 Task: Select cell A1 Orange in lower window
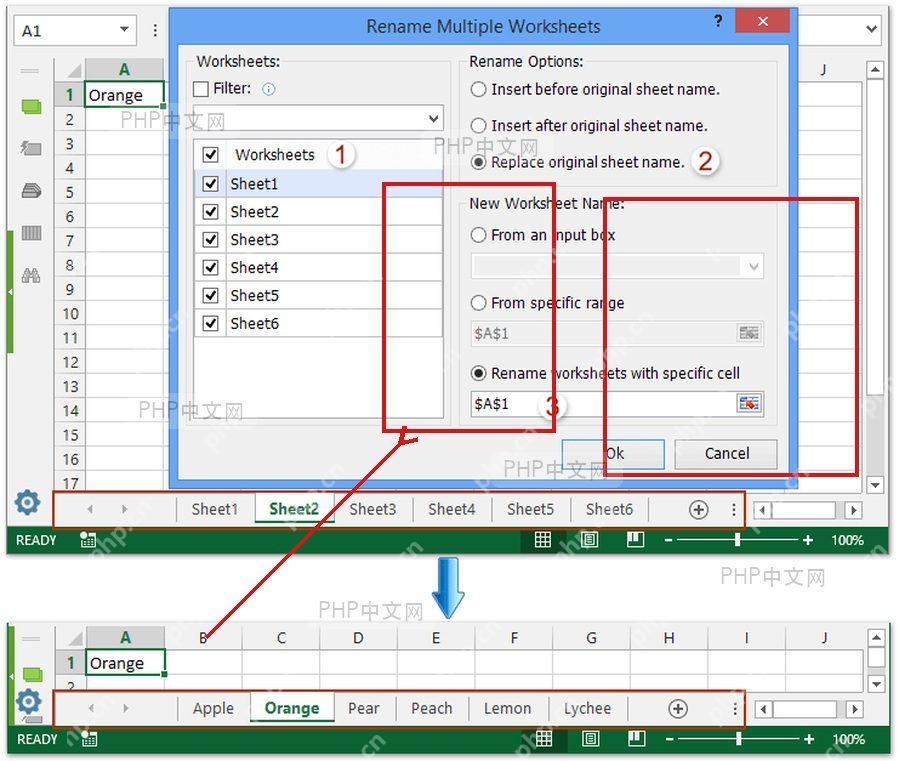click(125, 663)
